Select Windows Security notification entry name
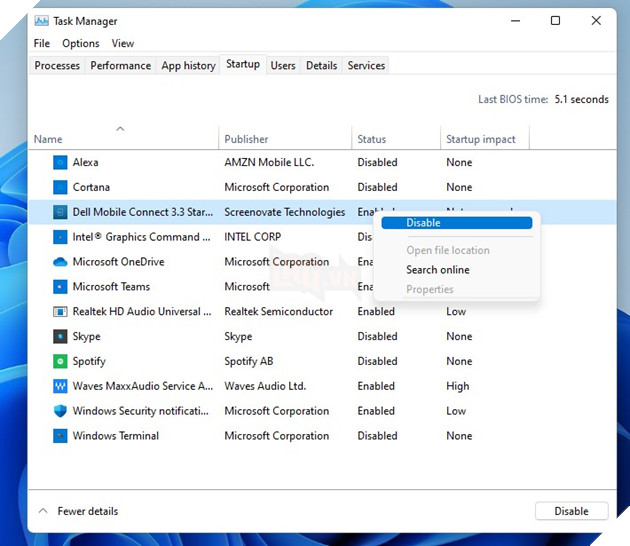Screen dimensions: 630x546 click(141, 411)
